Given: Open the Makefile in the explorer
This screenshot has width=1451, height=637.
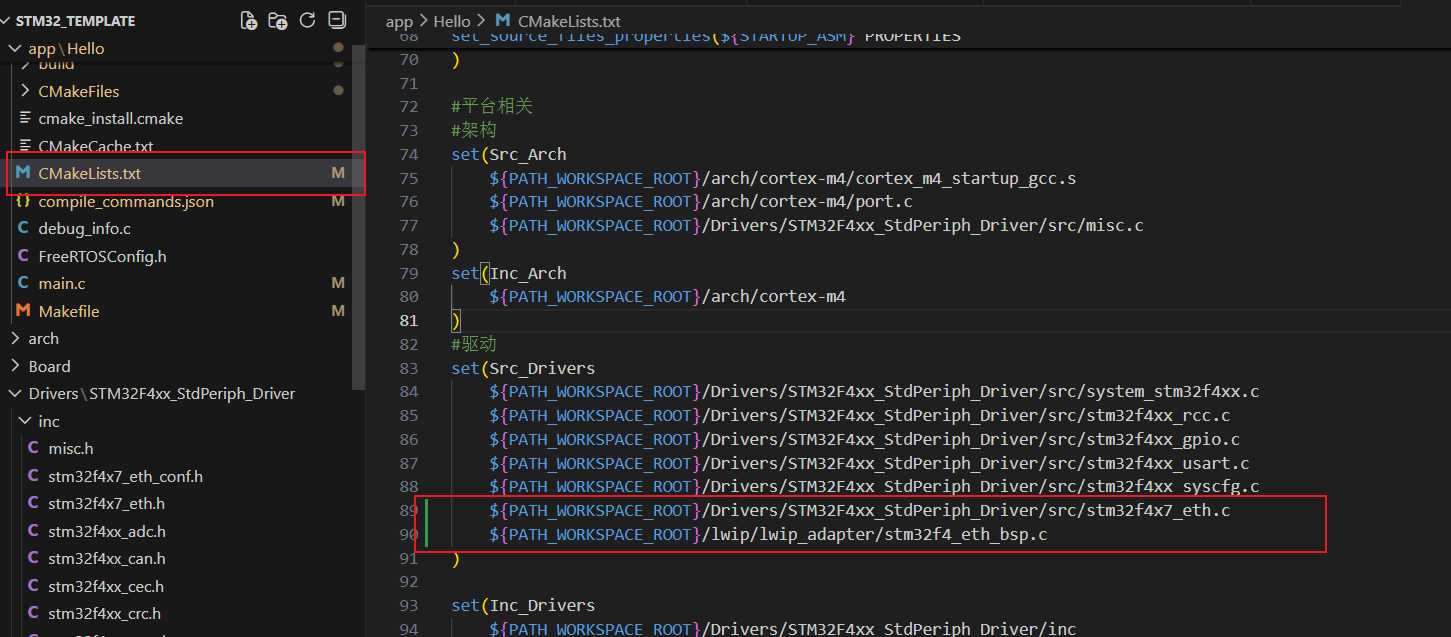Looking at the screenshot, I should (x=68, y=311).
